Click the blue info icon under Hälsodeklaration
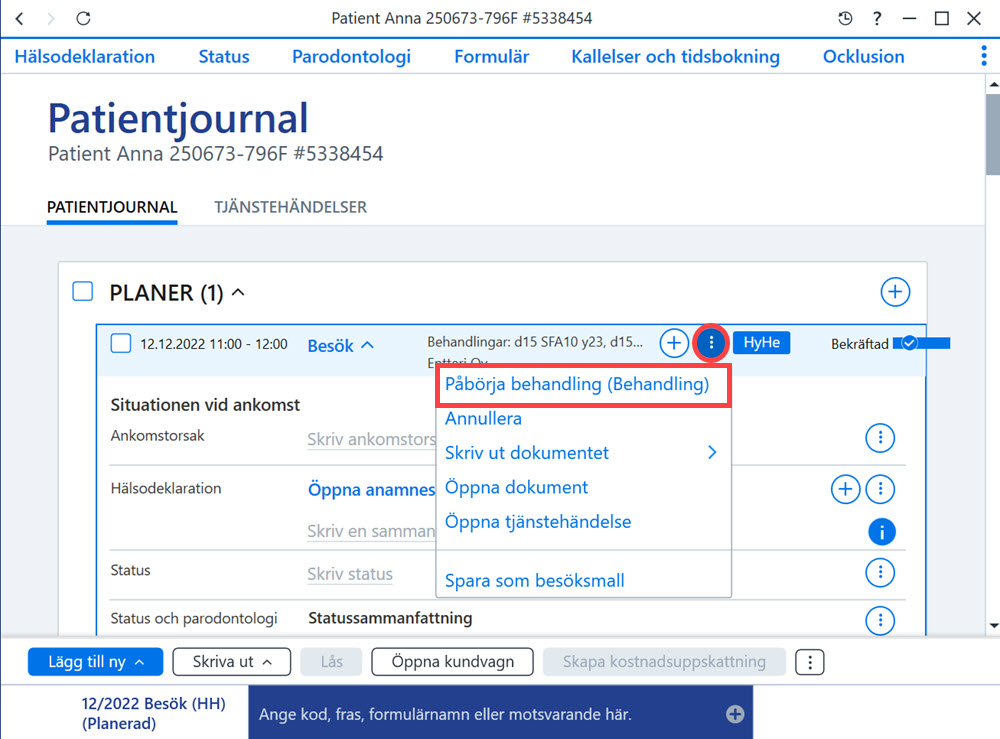 tap(881, 532)
